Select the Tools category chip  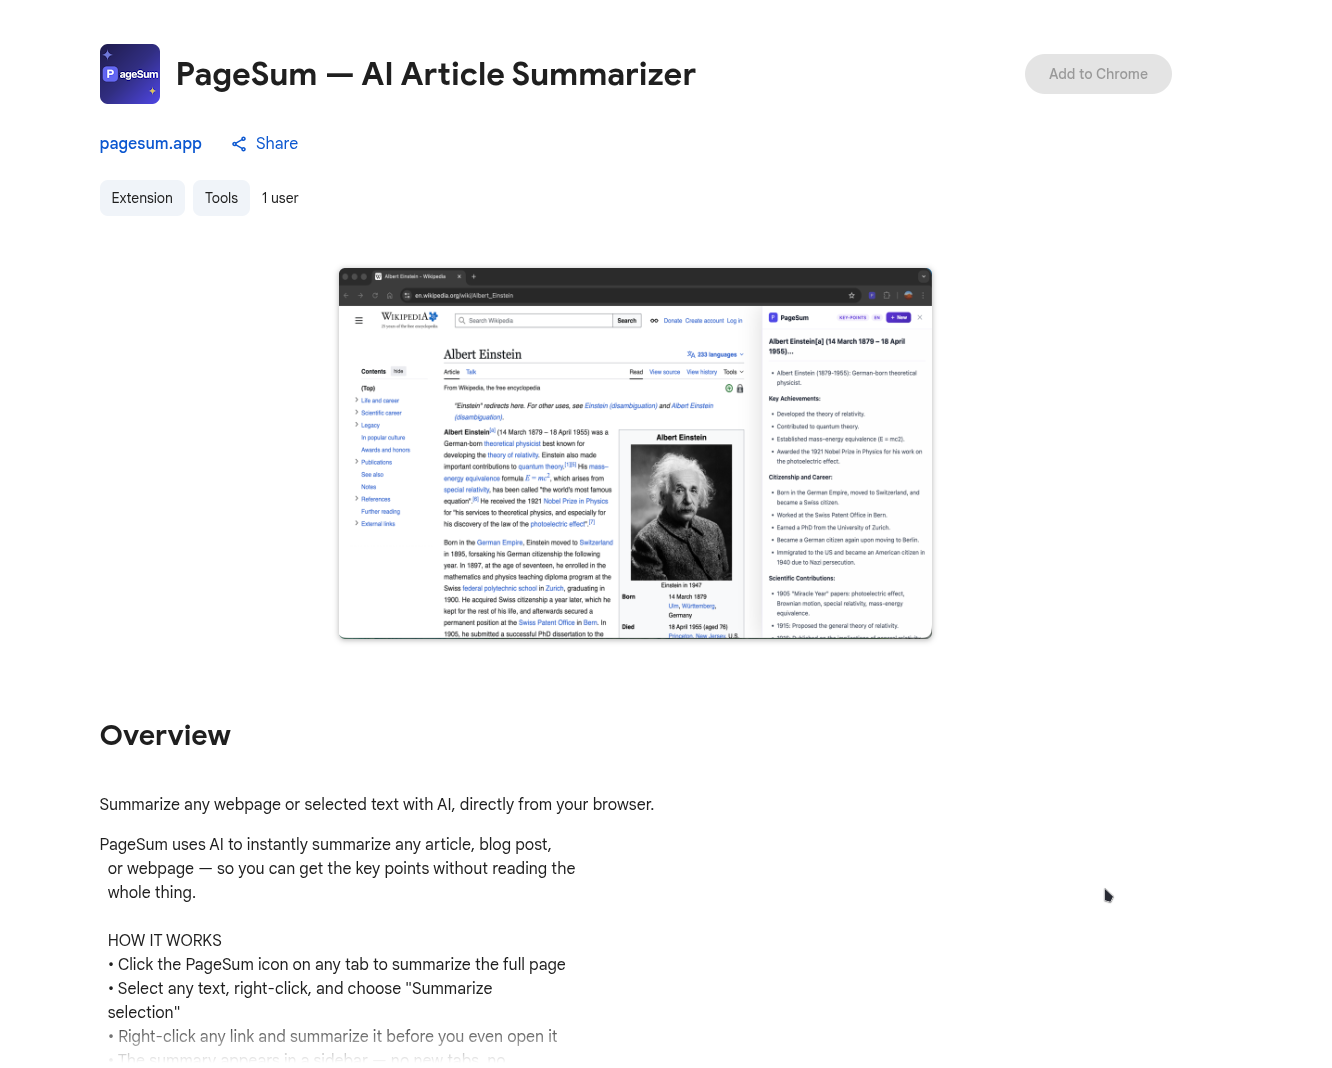point(221,198)
